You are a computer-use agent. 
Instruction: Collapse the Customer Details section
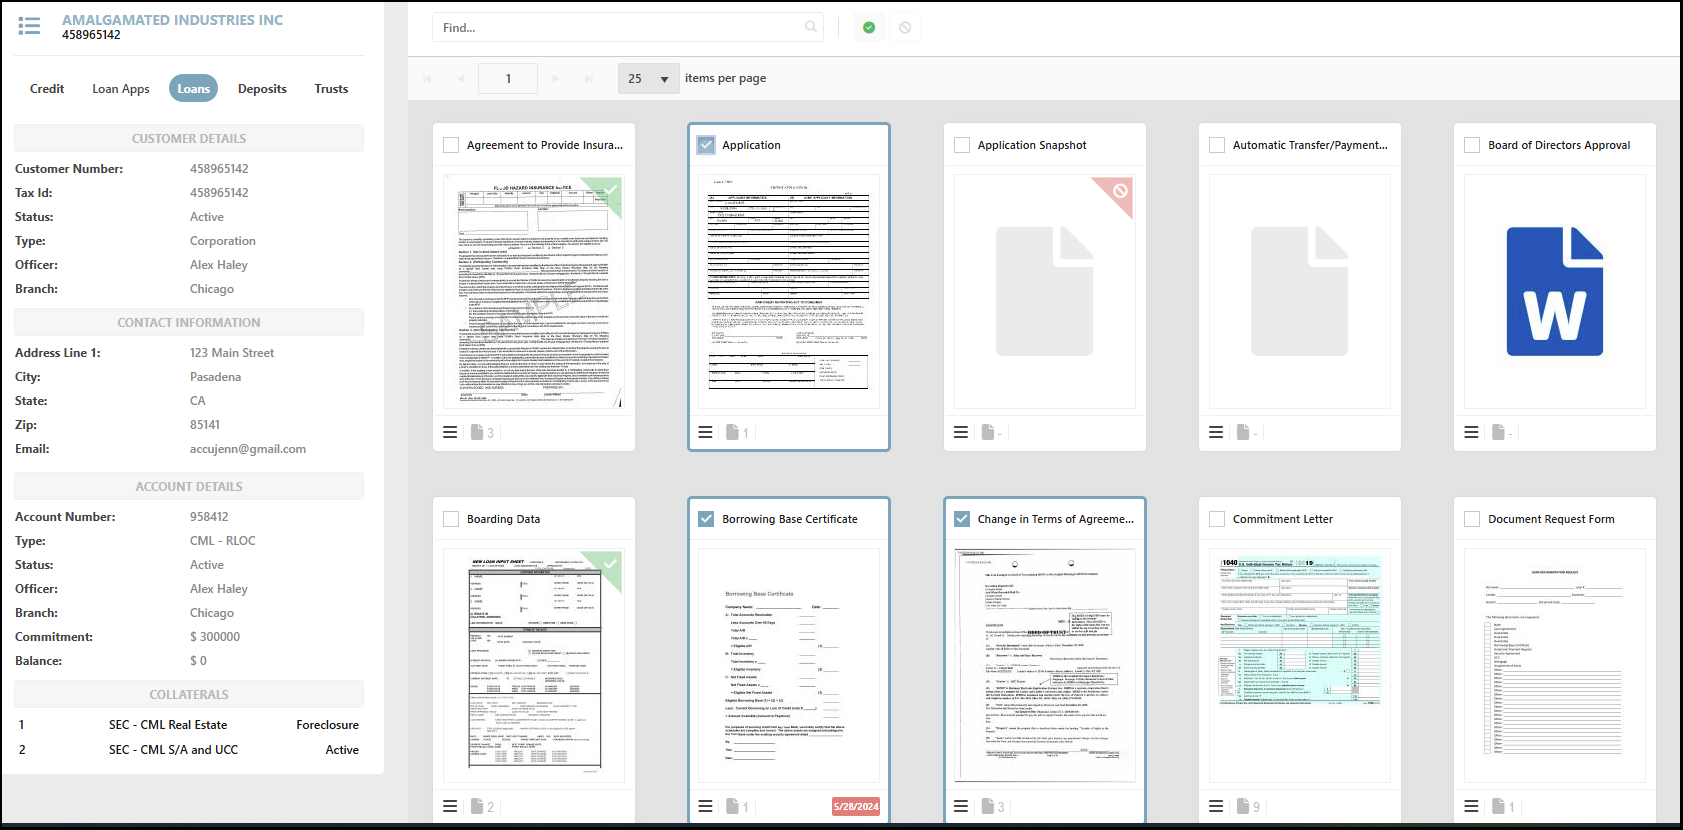[189, 138]
